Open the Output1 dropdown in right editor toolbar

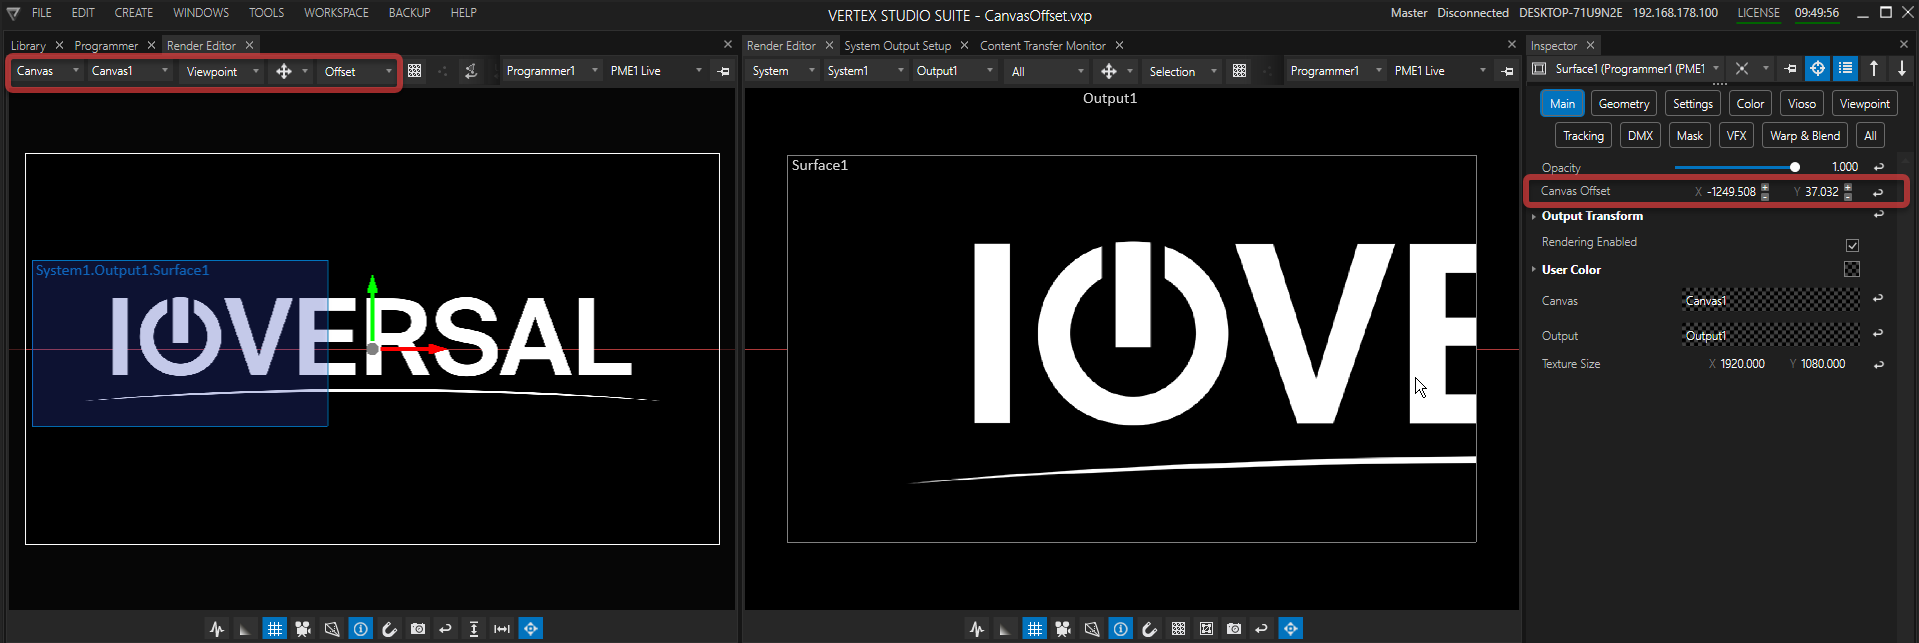(x=955, y=71)
